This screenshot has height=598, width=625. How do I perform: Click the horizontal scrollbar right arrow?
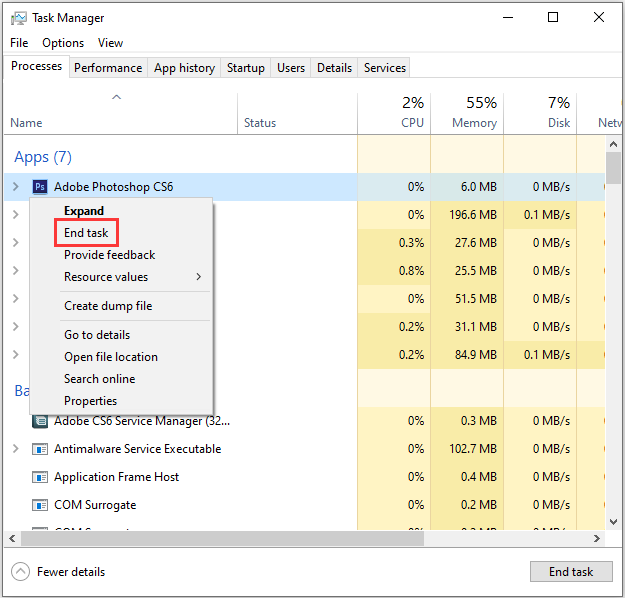[597, 539]
